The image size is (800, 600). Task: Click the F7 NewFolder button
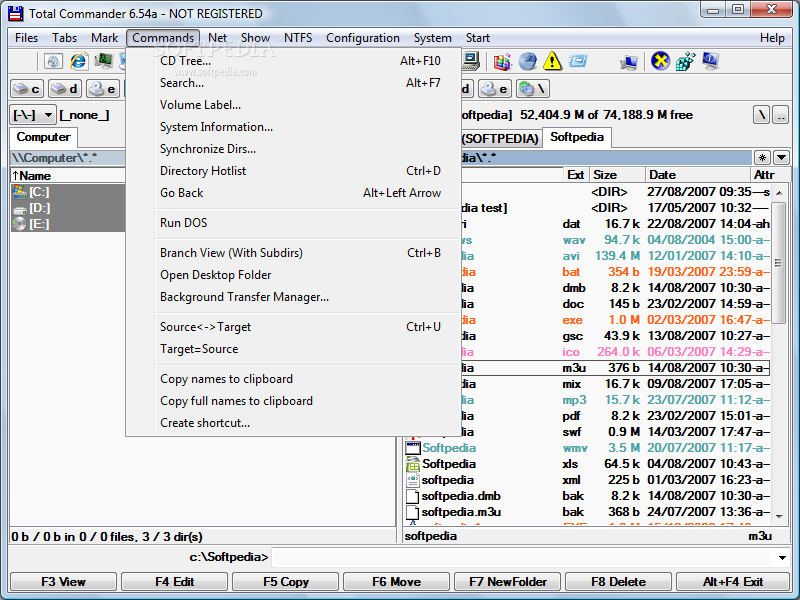tap(508, 582)
